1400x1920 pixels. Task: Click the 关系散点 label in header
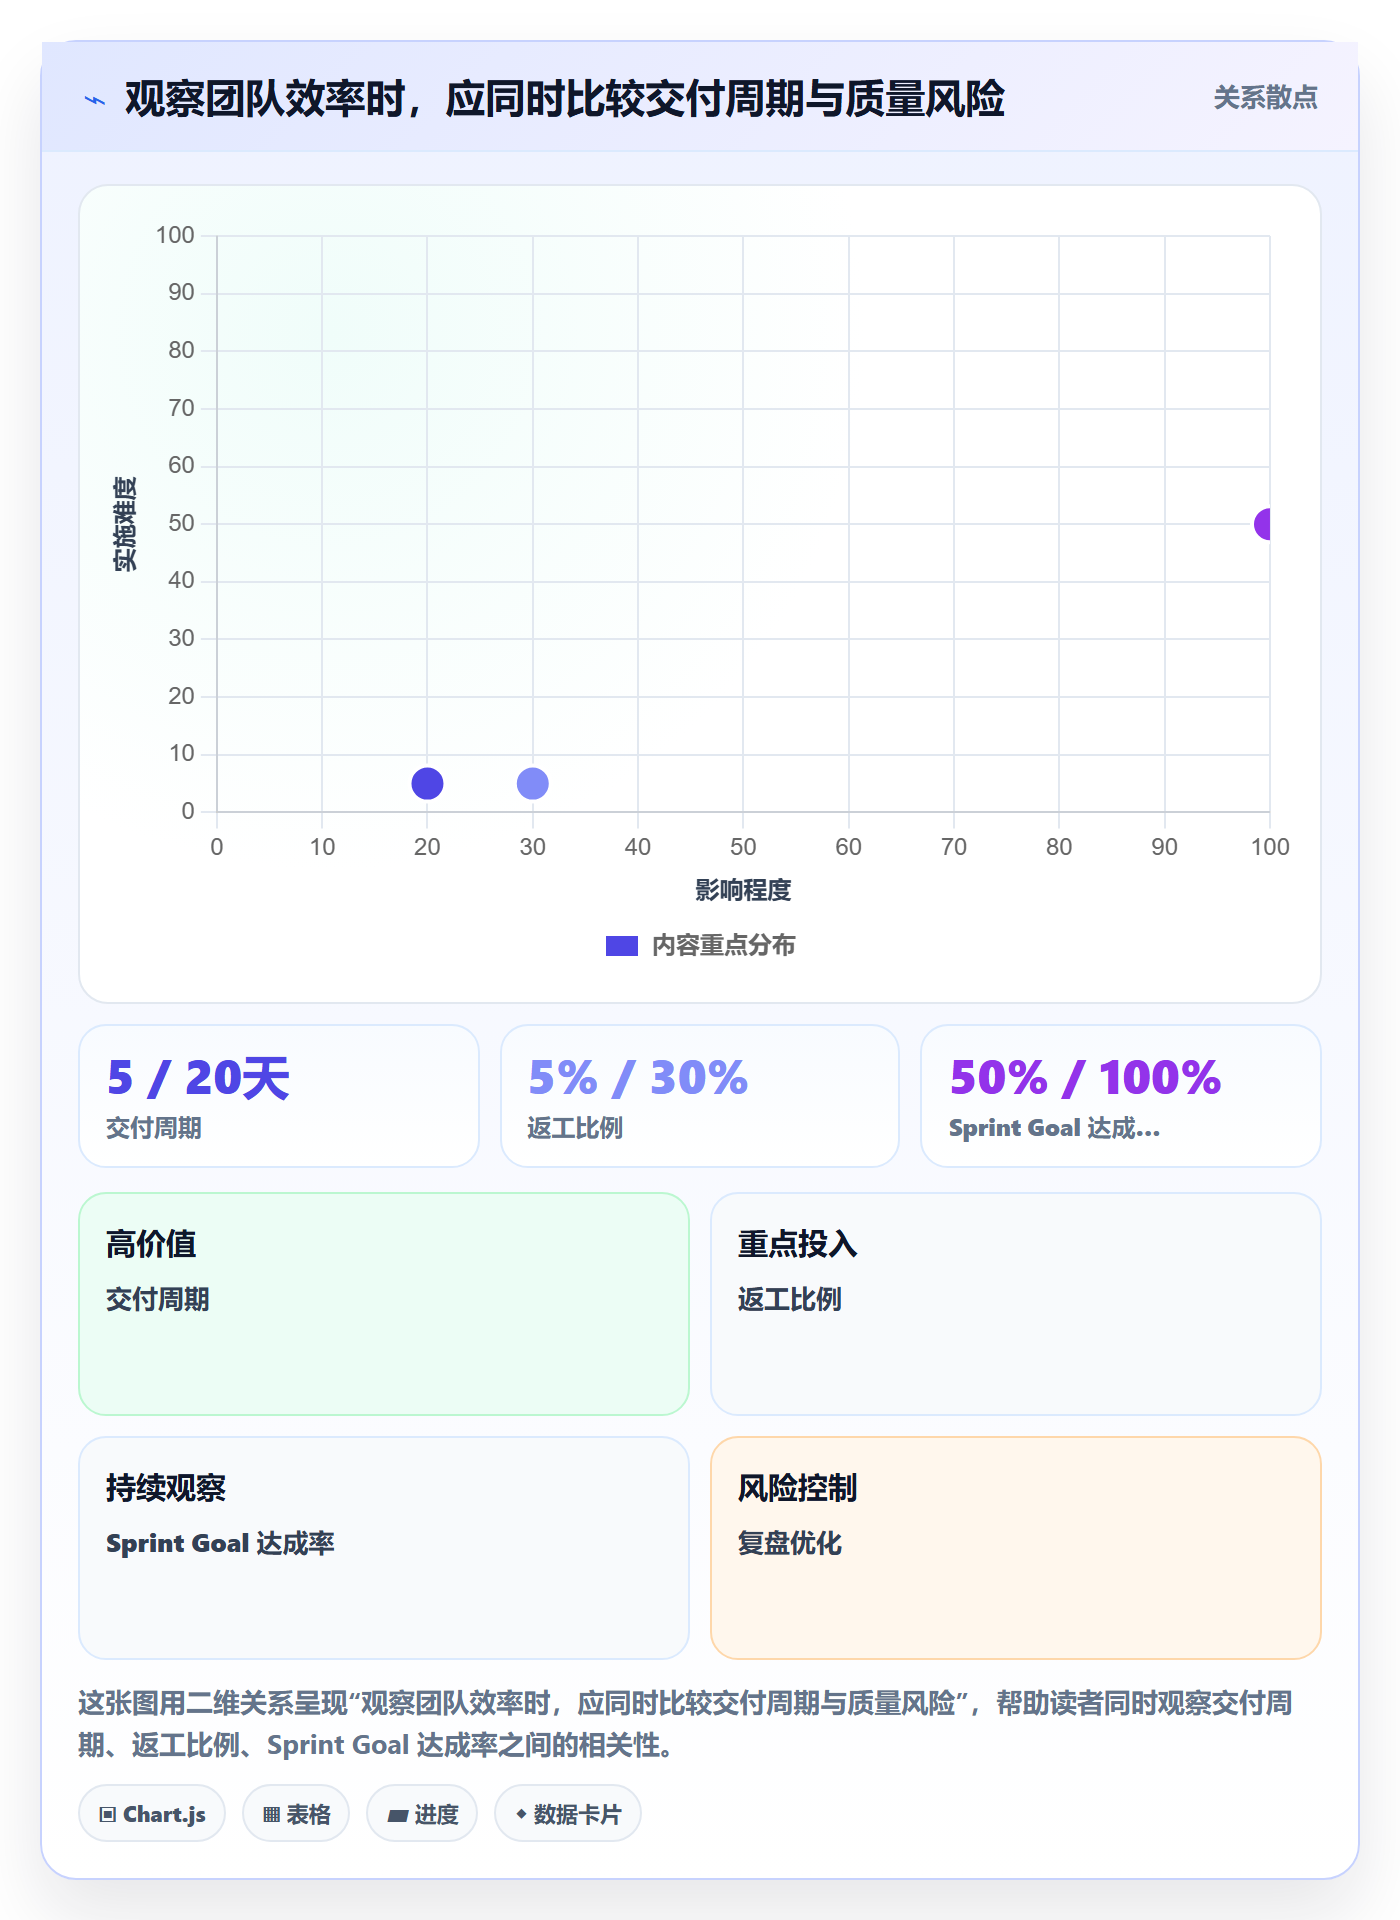[x=1265, y=98]
